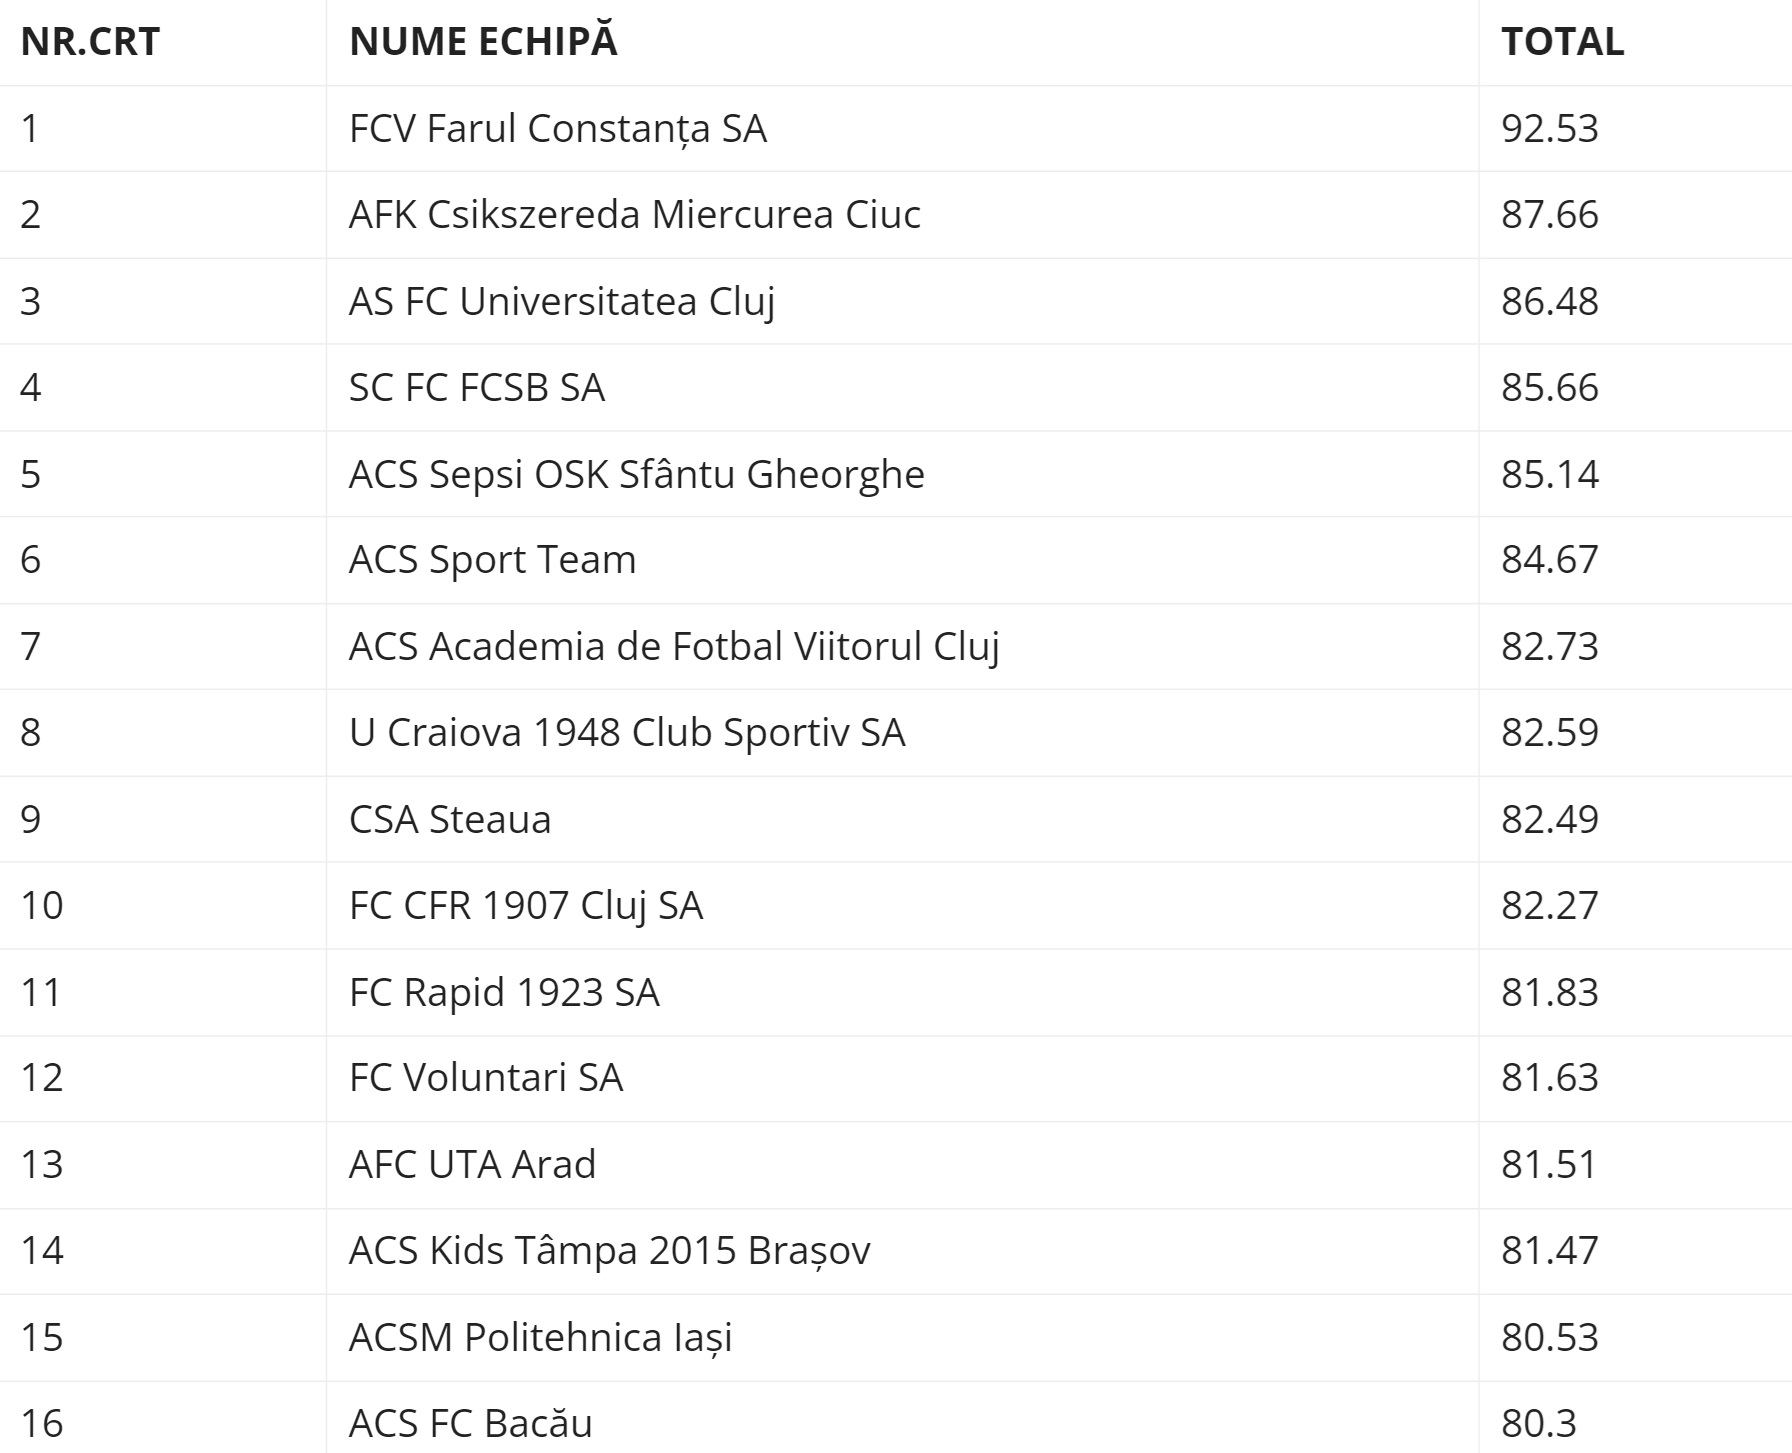Select FC CFR 1907 Cluj SA
This screenshot has width=1792, height=1453.
tap(526, 906)
